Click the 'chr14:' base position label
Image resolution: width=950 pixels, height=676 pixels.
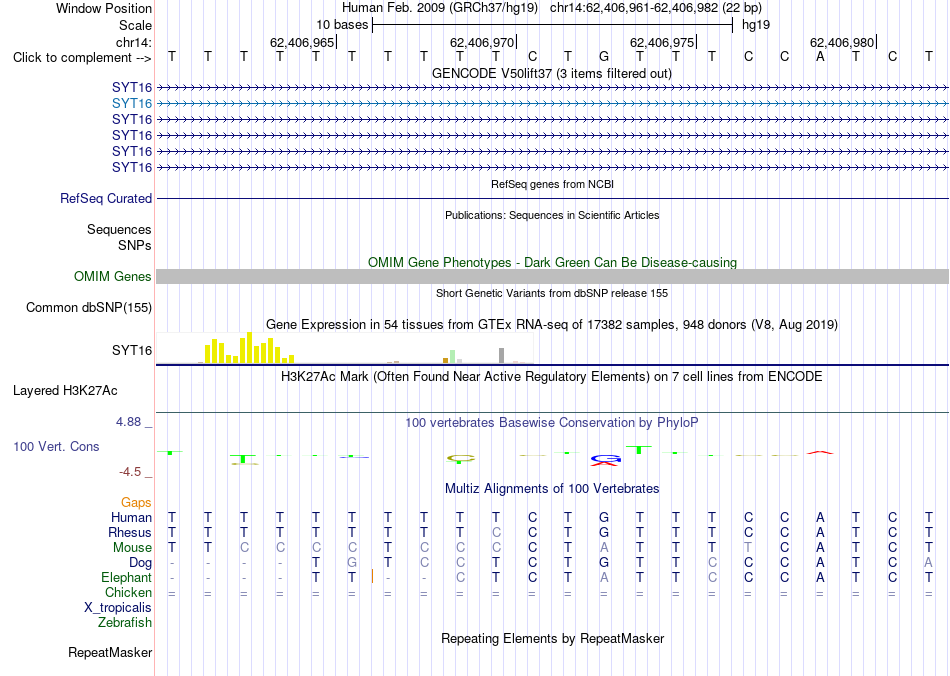click(x=134, y=42)
